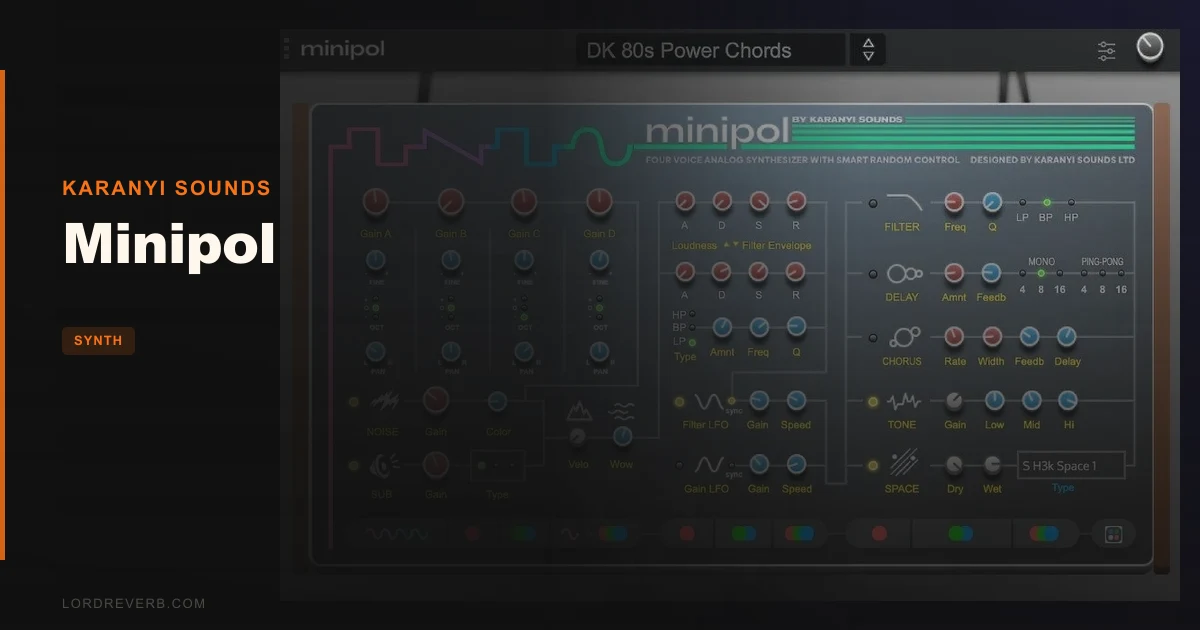The image size is (1200, 630).
Task: Click the FILTER Freq knob
Action: coord(954,203)
